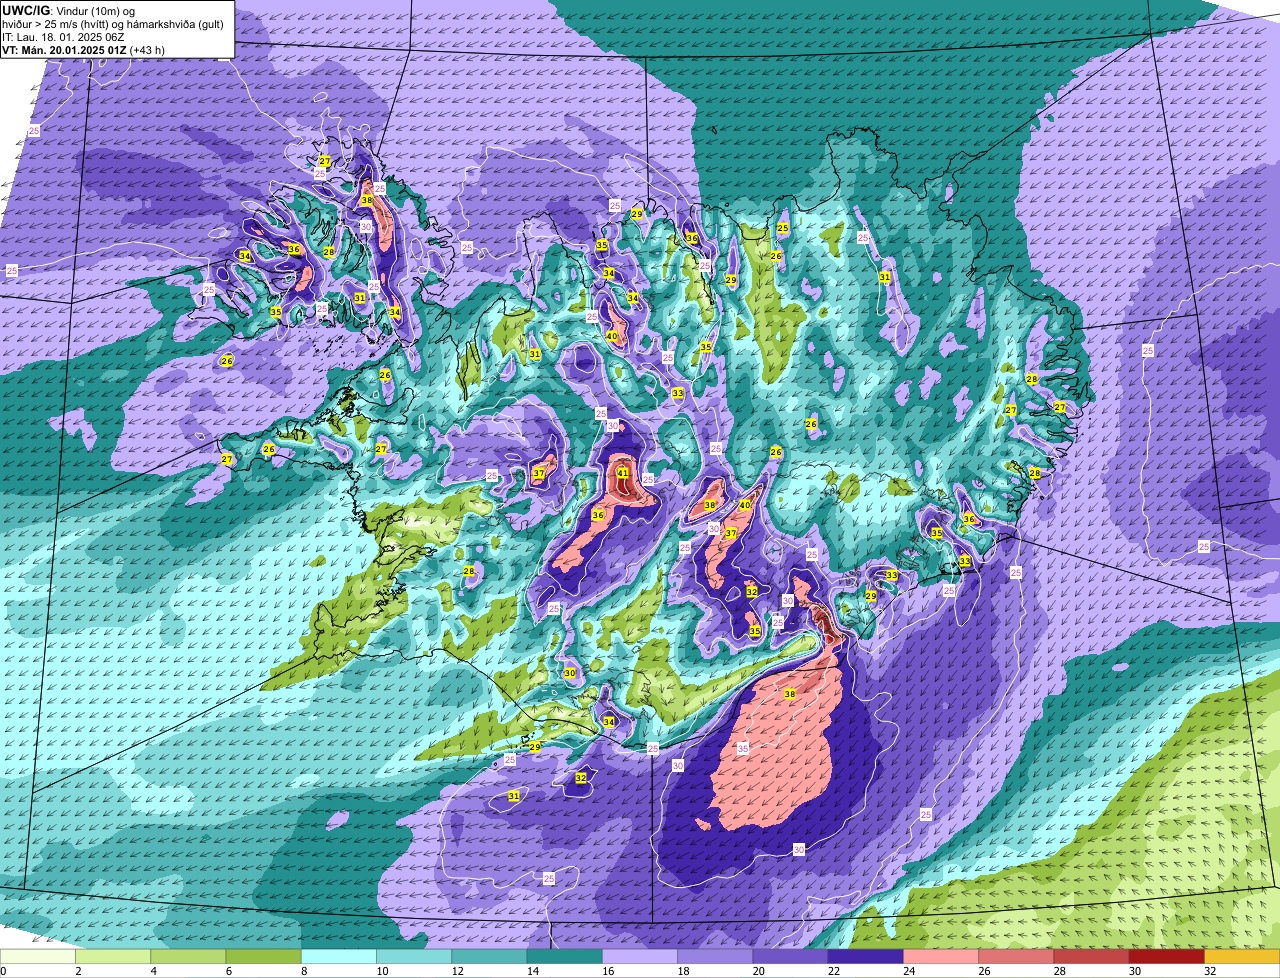
Task: Click the legend scale number 8
Action: click(302, 971)
